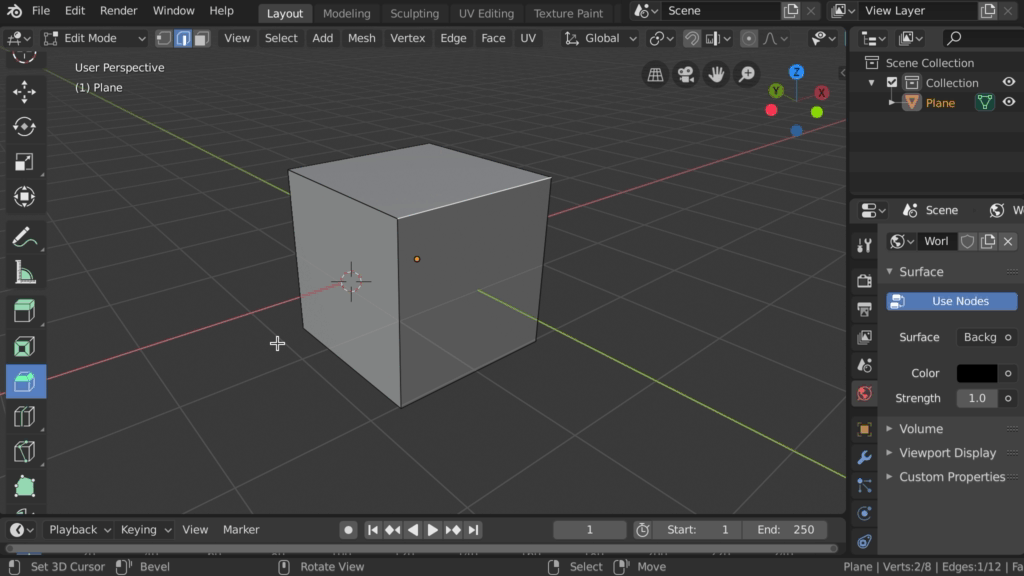1024x576 pixels.
Task: Toggle snapping magnet in viewport header
Action: 691,38
